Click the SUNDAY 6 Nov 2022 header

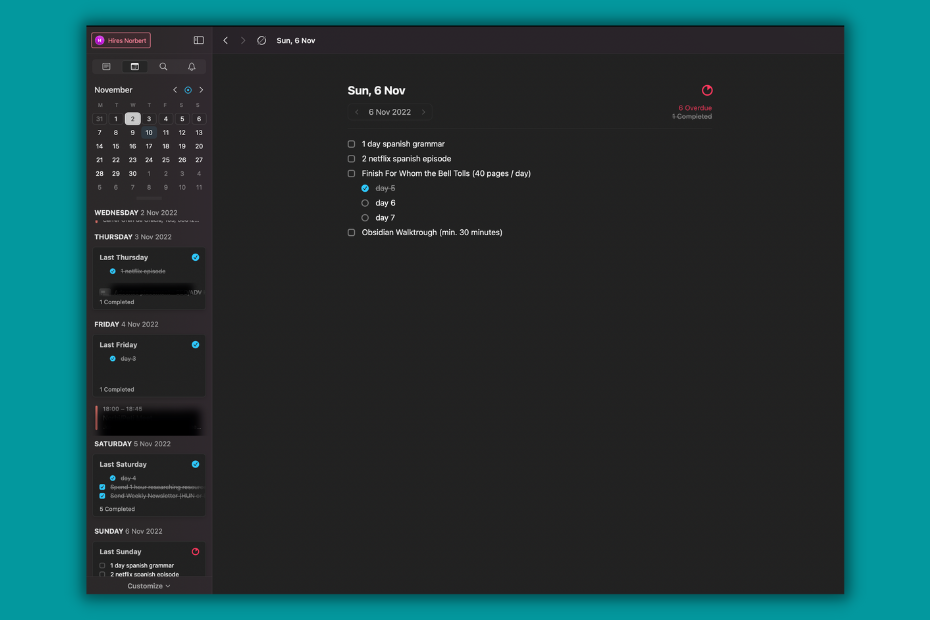click(x=128, y=532)
